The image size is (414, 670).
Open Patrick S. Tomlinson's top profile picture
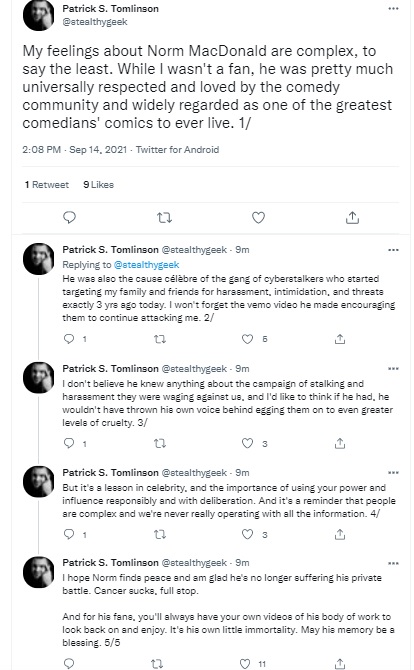pyautogui.click(x=38, y=15)
